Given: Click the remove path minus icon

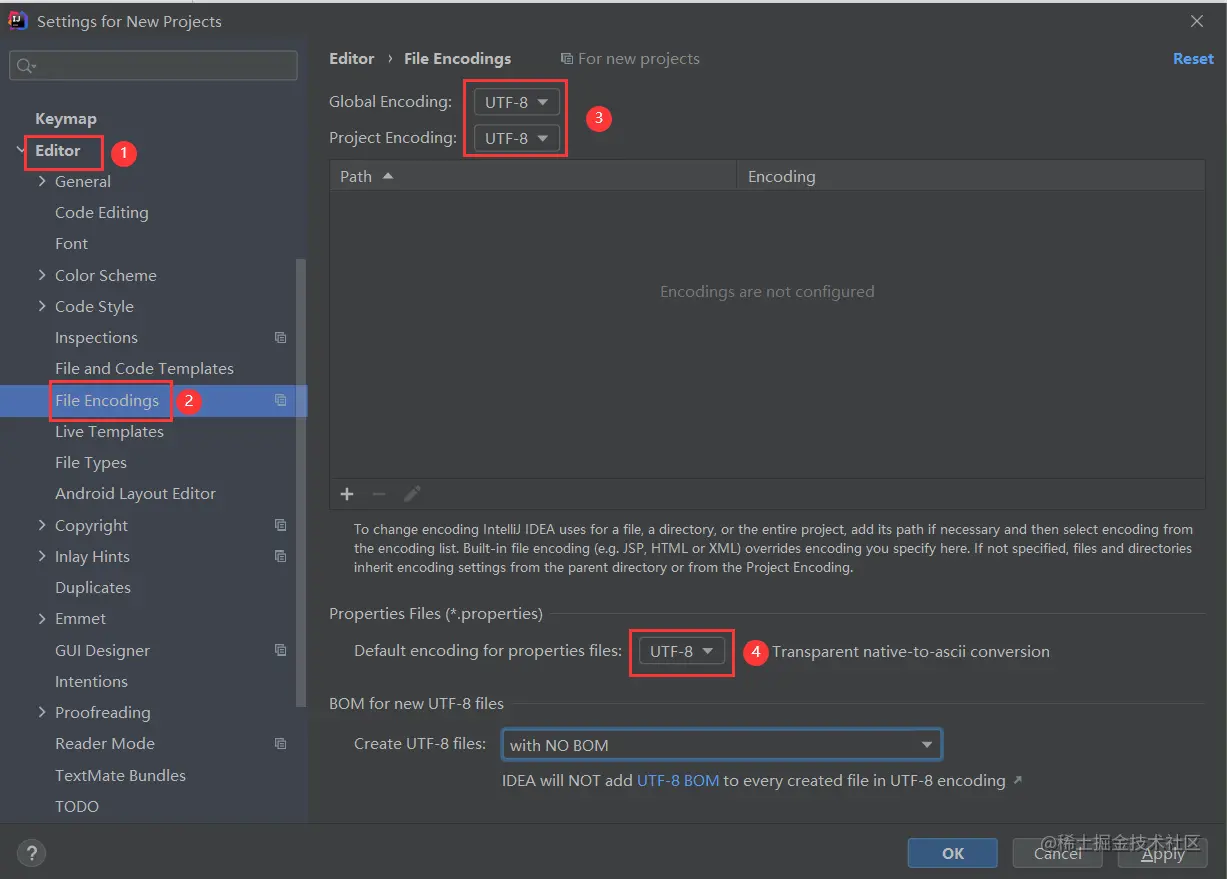Looking at the screenshot, I should 379,494.
